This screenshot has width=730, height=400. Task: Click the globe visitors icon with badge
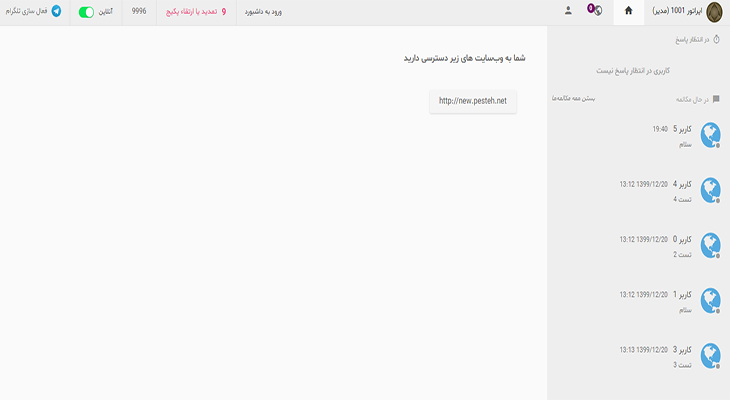(x=594, y=11)
